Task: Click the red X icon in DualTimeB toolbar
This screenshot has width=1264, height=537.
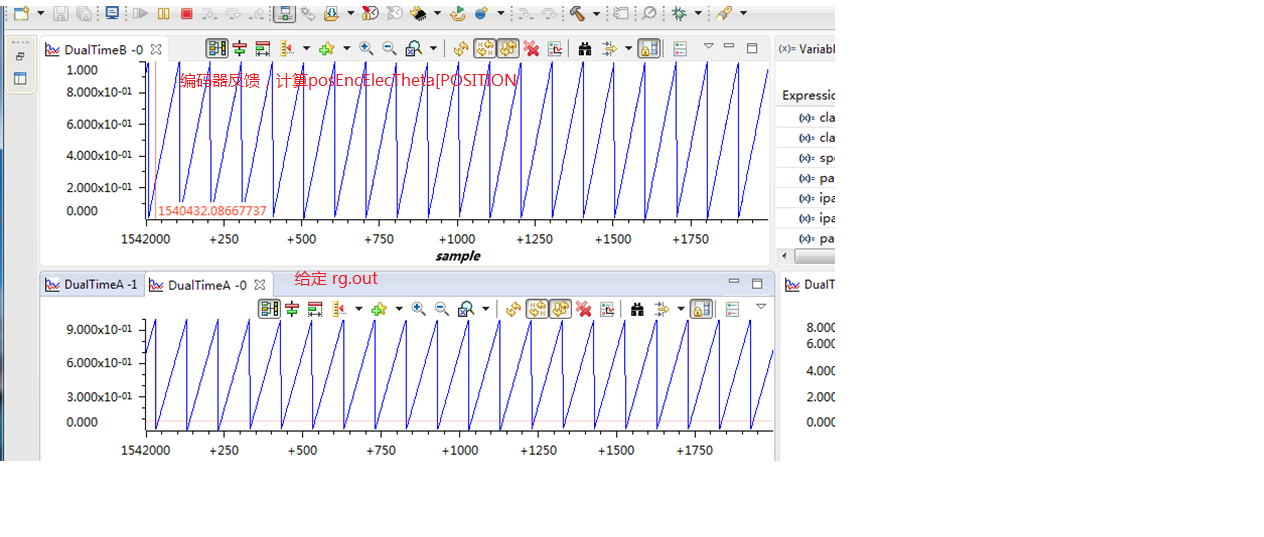Action: pyautogui.click(x=531, y=48)
